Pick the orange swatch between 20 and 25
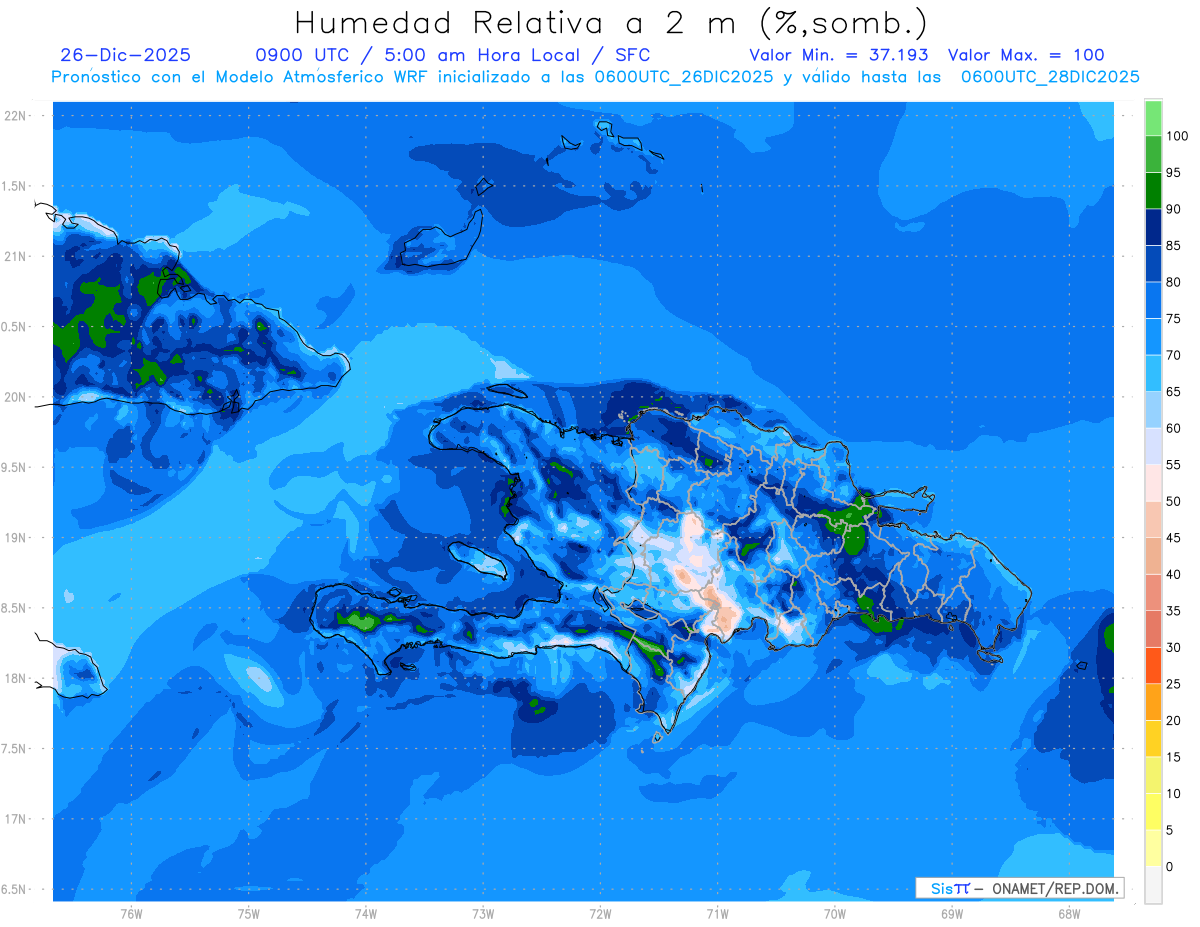This screenshot has width=1200, height=927. click(x=1153, y=702)
